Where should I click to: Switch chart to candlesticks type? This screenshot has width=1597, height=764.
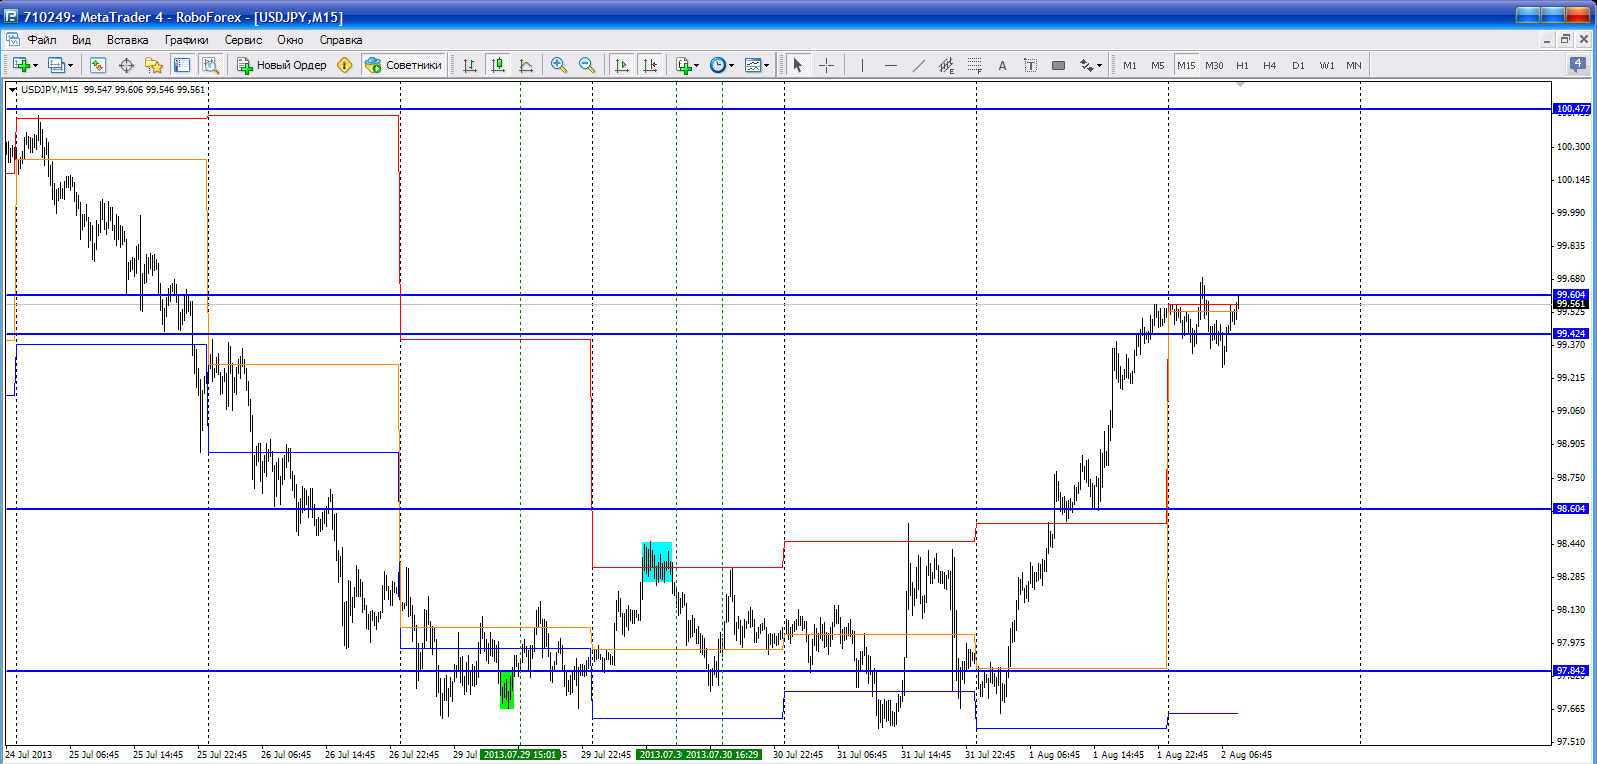498,65
